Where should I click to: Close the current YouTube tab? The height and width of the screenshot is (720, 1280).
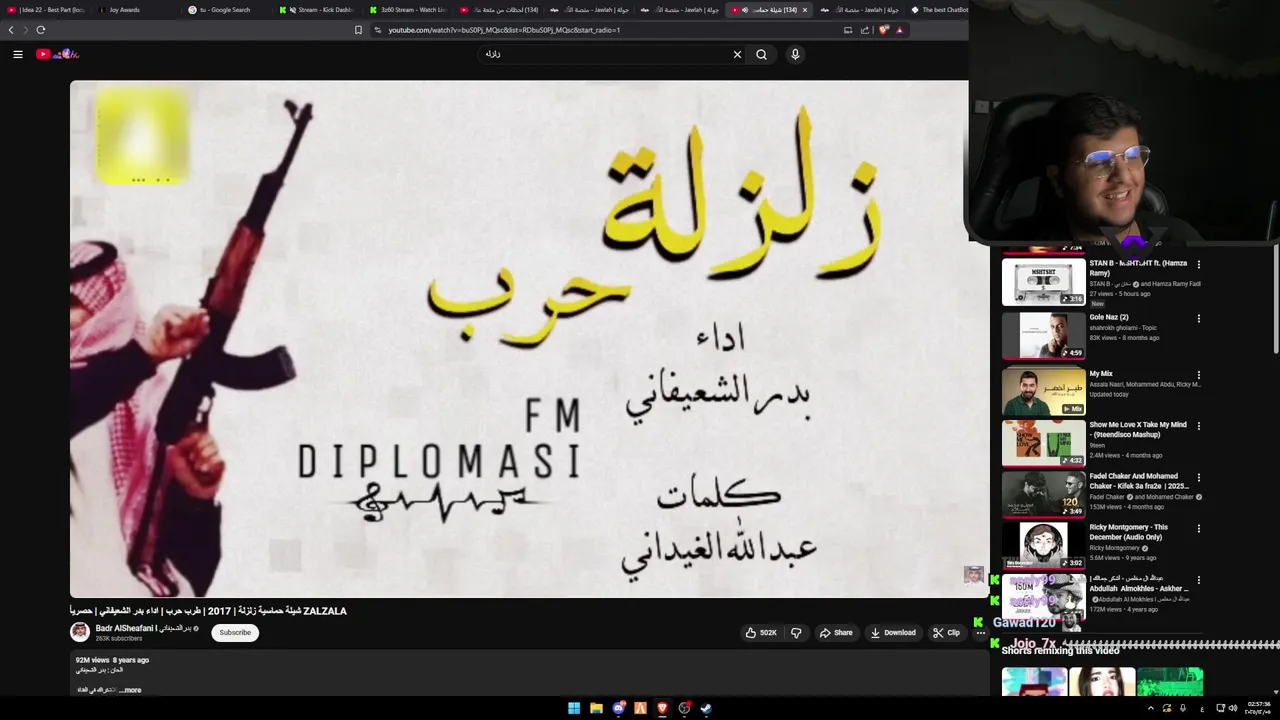click(x=805, y=10)
